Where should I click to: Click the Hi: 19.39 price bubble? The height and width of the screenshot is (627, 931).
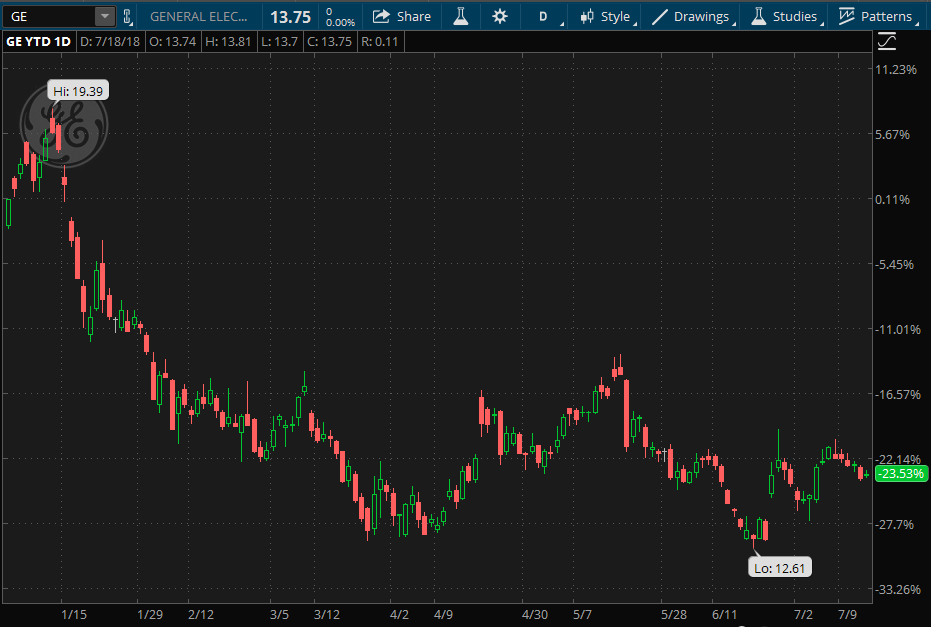coord(78,91)
